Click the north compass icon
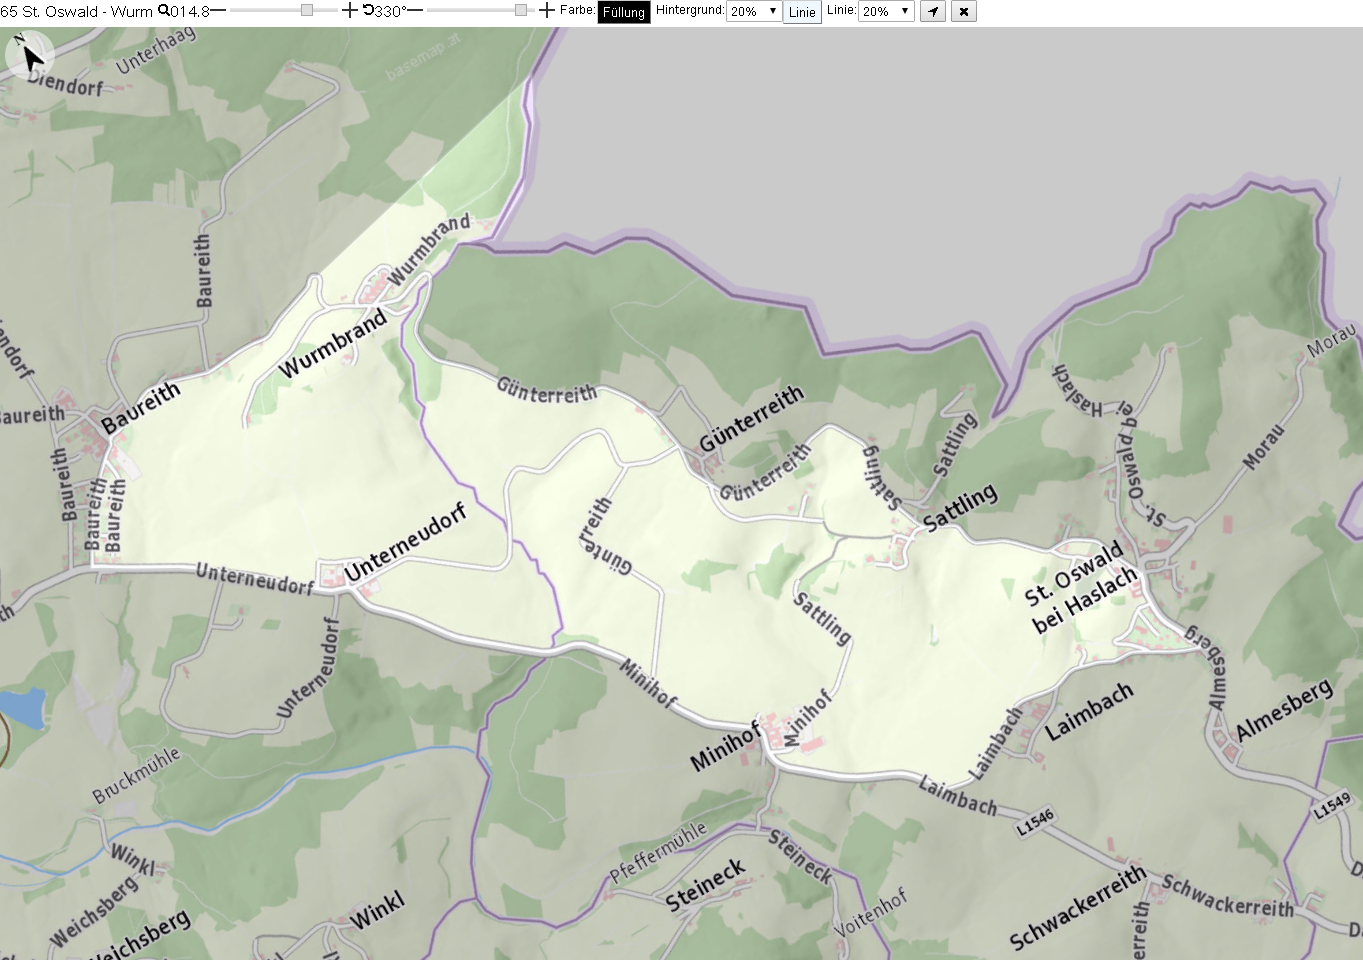Screen dimensions: 1363x960 [29, 56]
